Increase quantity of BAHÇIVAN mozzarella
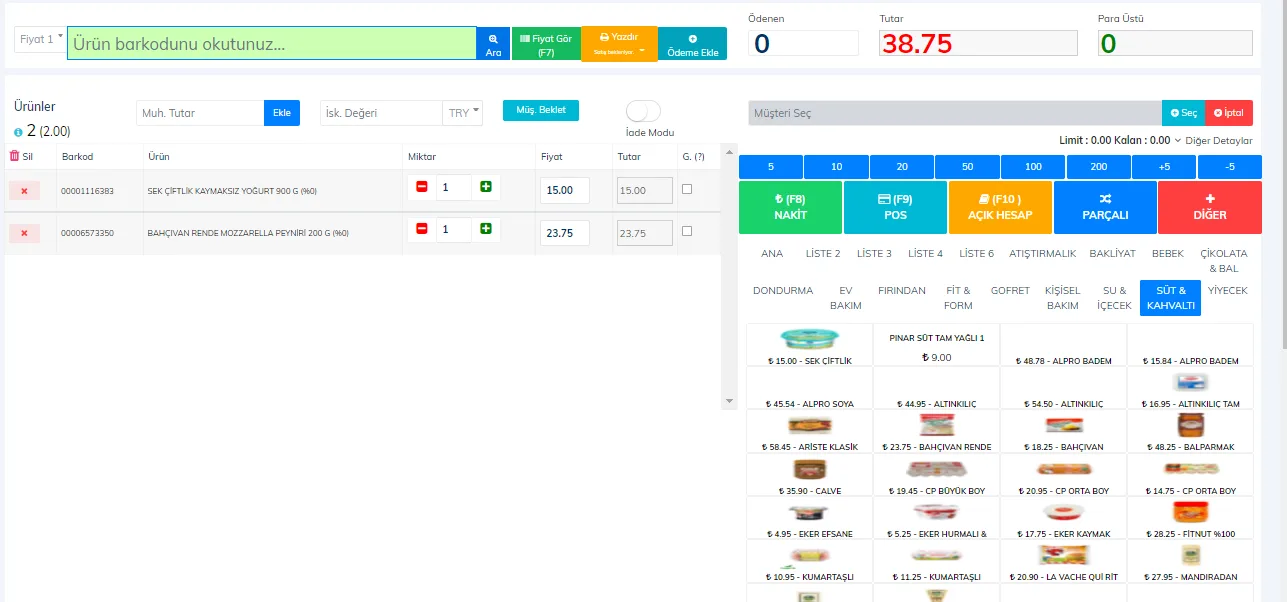This screenshot has width=1287, height=602. coord(486,229)
